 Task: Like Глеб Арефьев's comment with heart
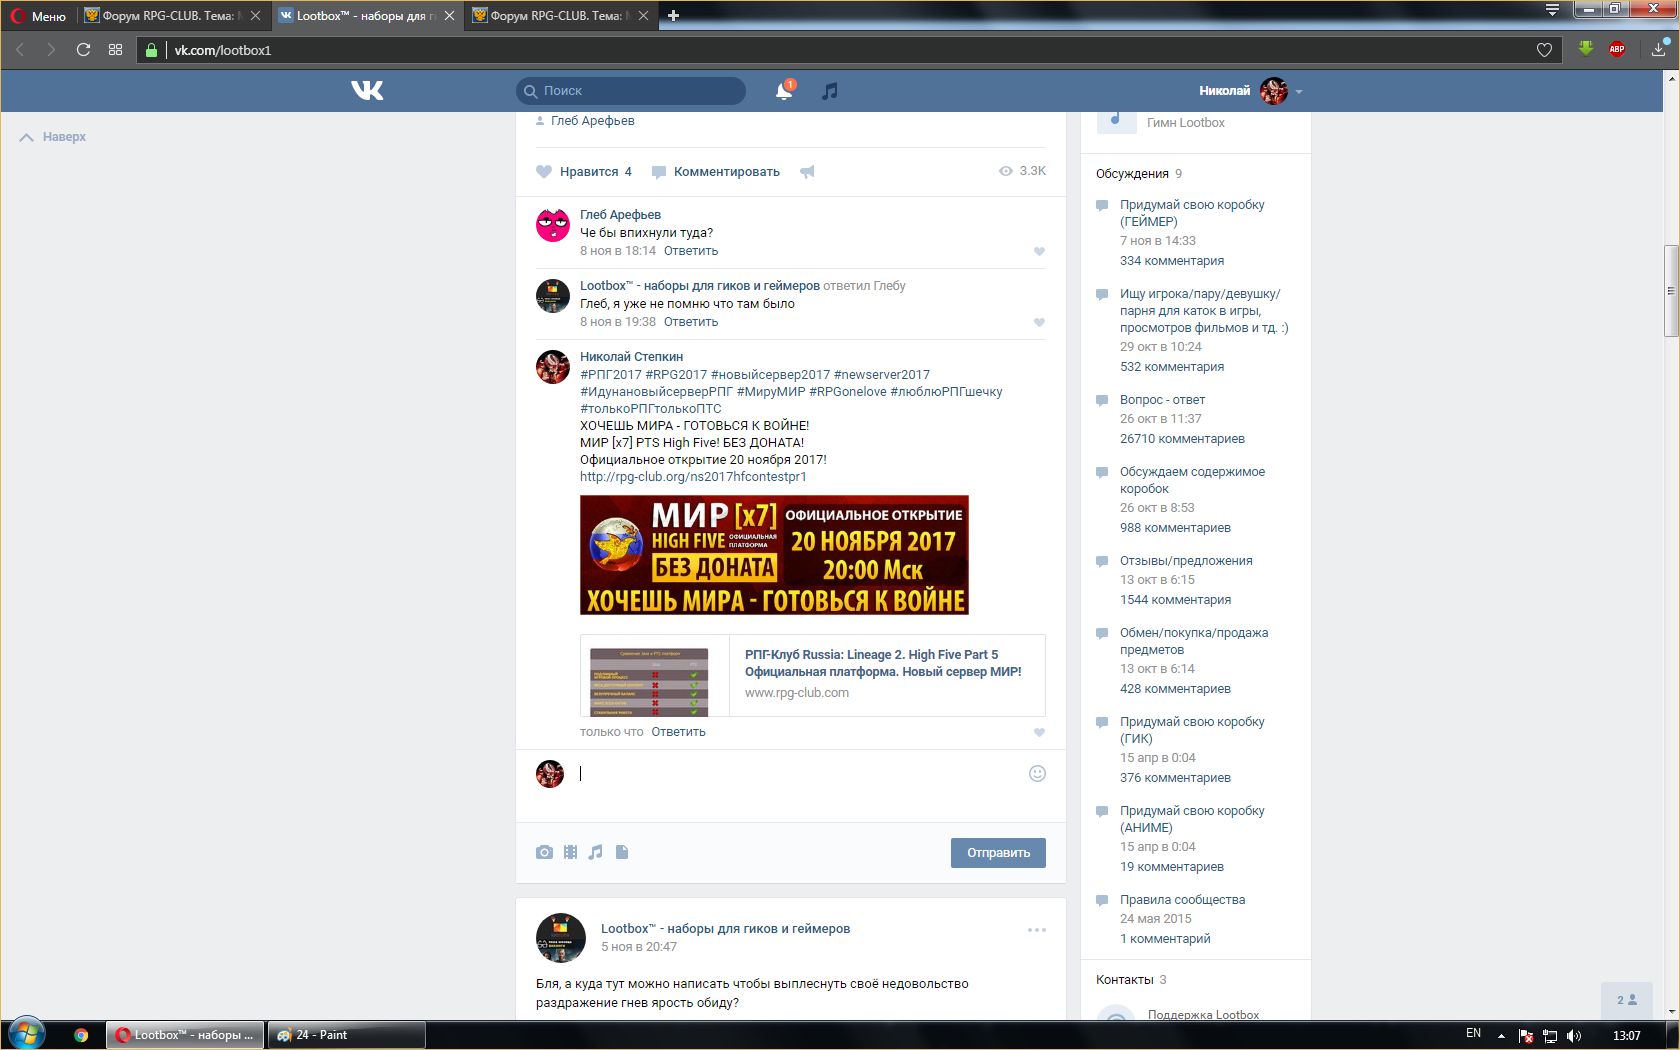[1039, 251]
